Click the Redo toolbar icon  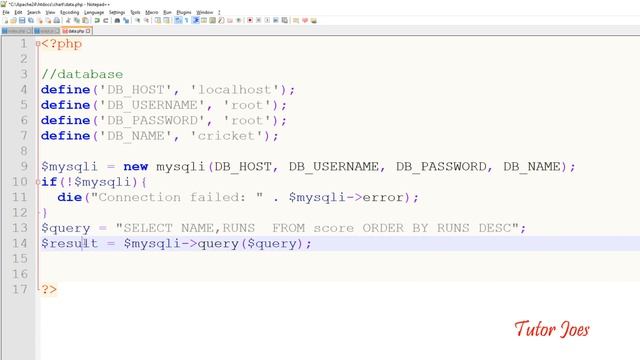(x=106, y=20)
